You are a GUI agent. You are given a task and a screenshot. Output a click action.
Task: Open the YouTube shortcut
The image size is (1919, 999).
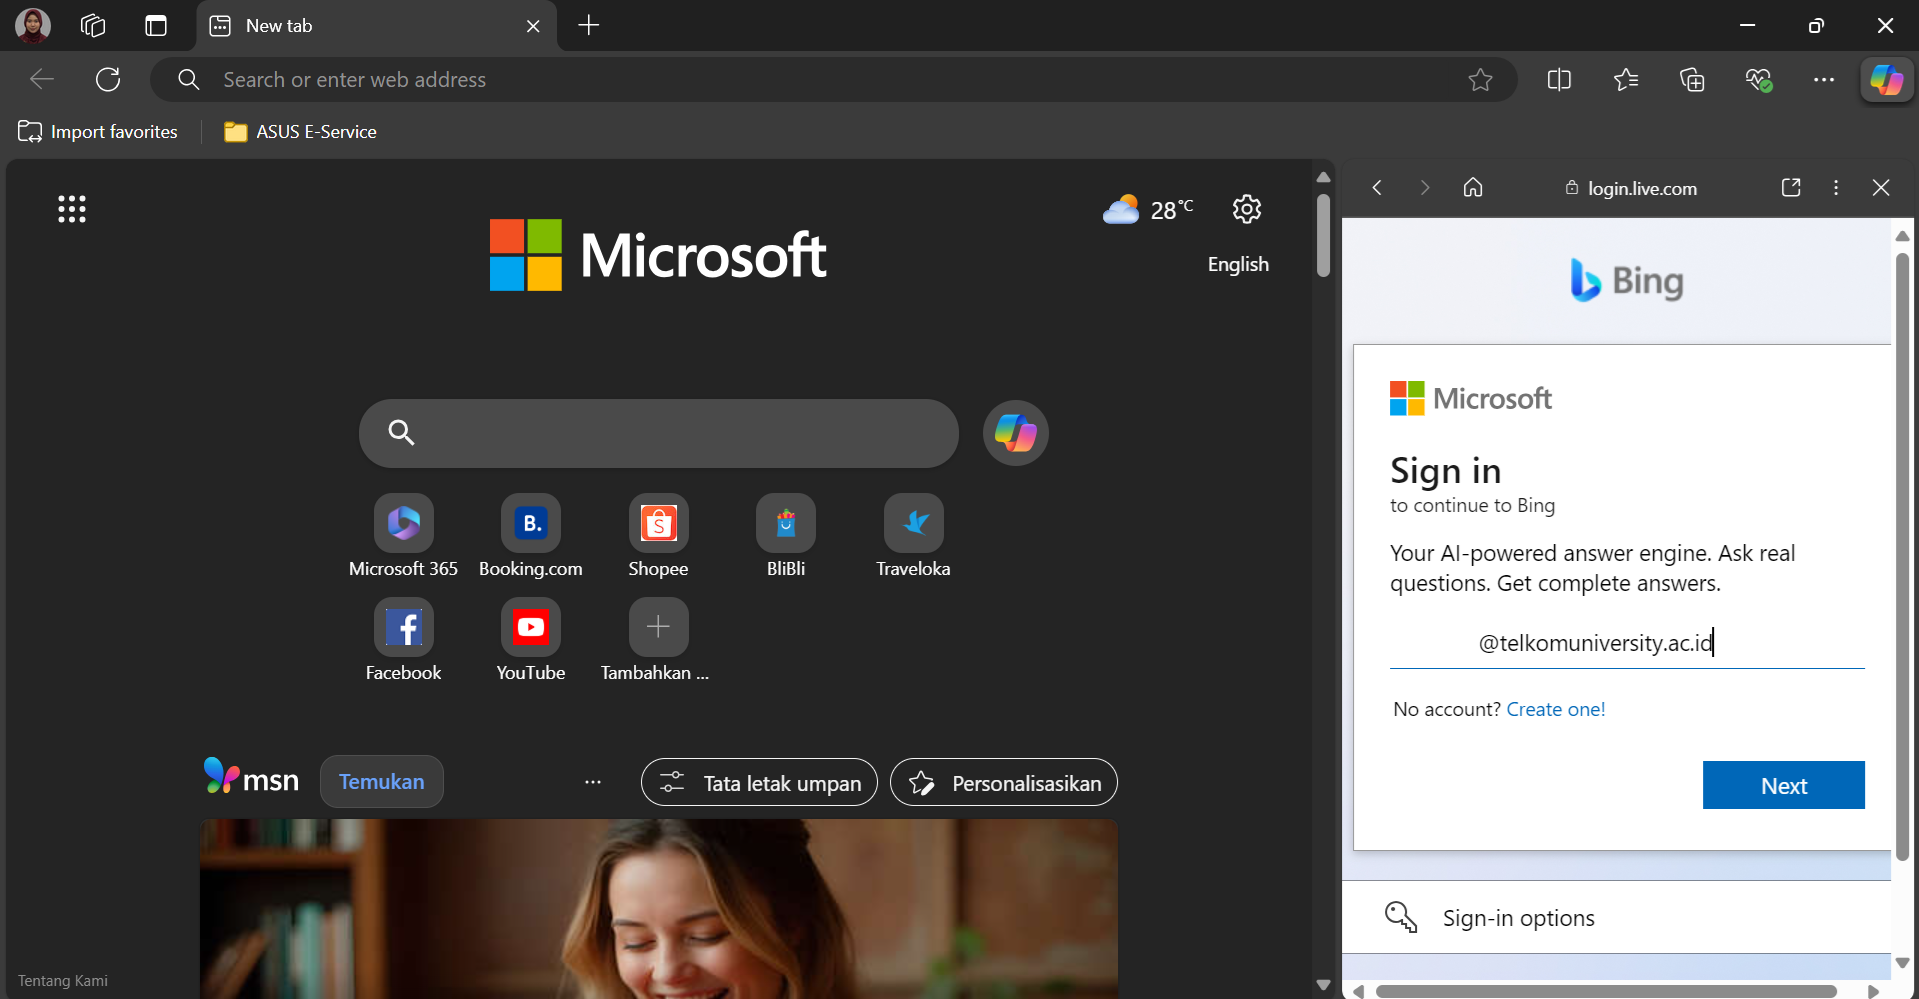530,626
